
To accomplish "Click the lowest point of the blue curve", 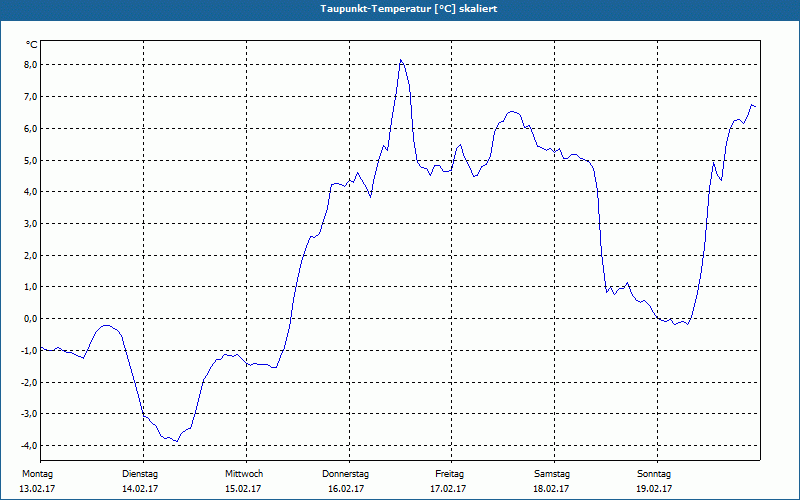I will 177,441.
